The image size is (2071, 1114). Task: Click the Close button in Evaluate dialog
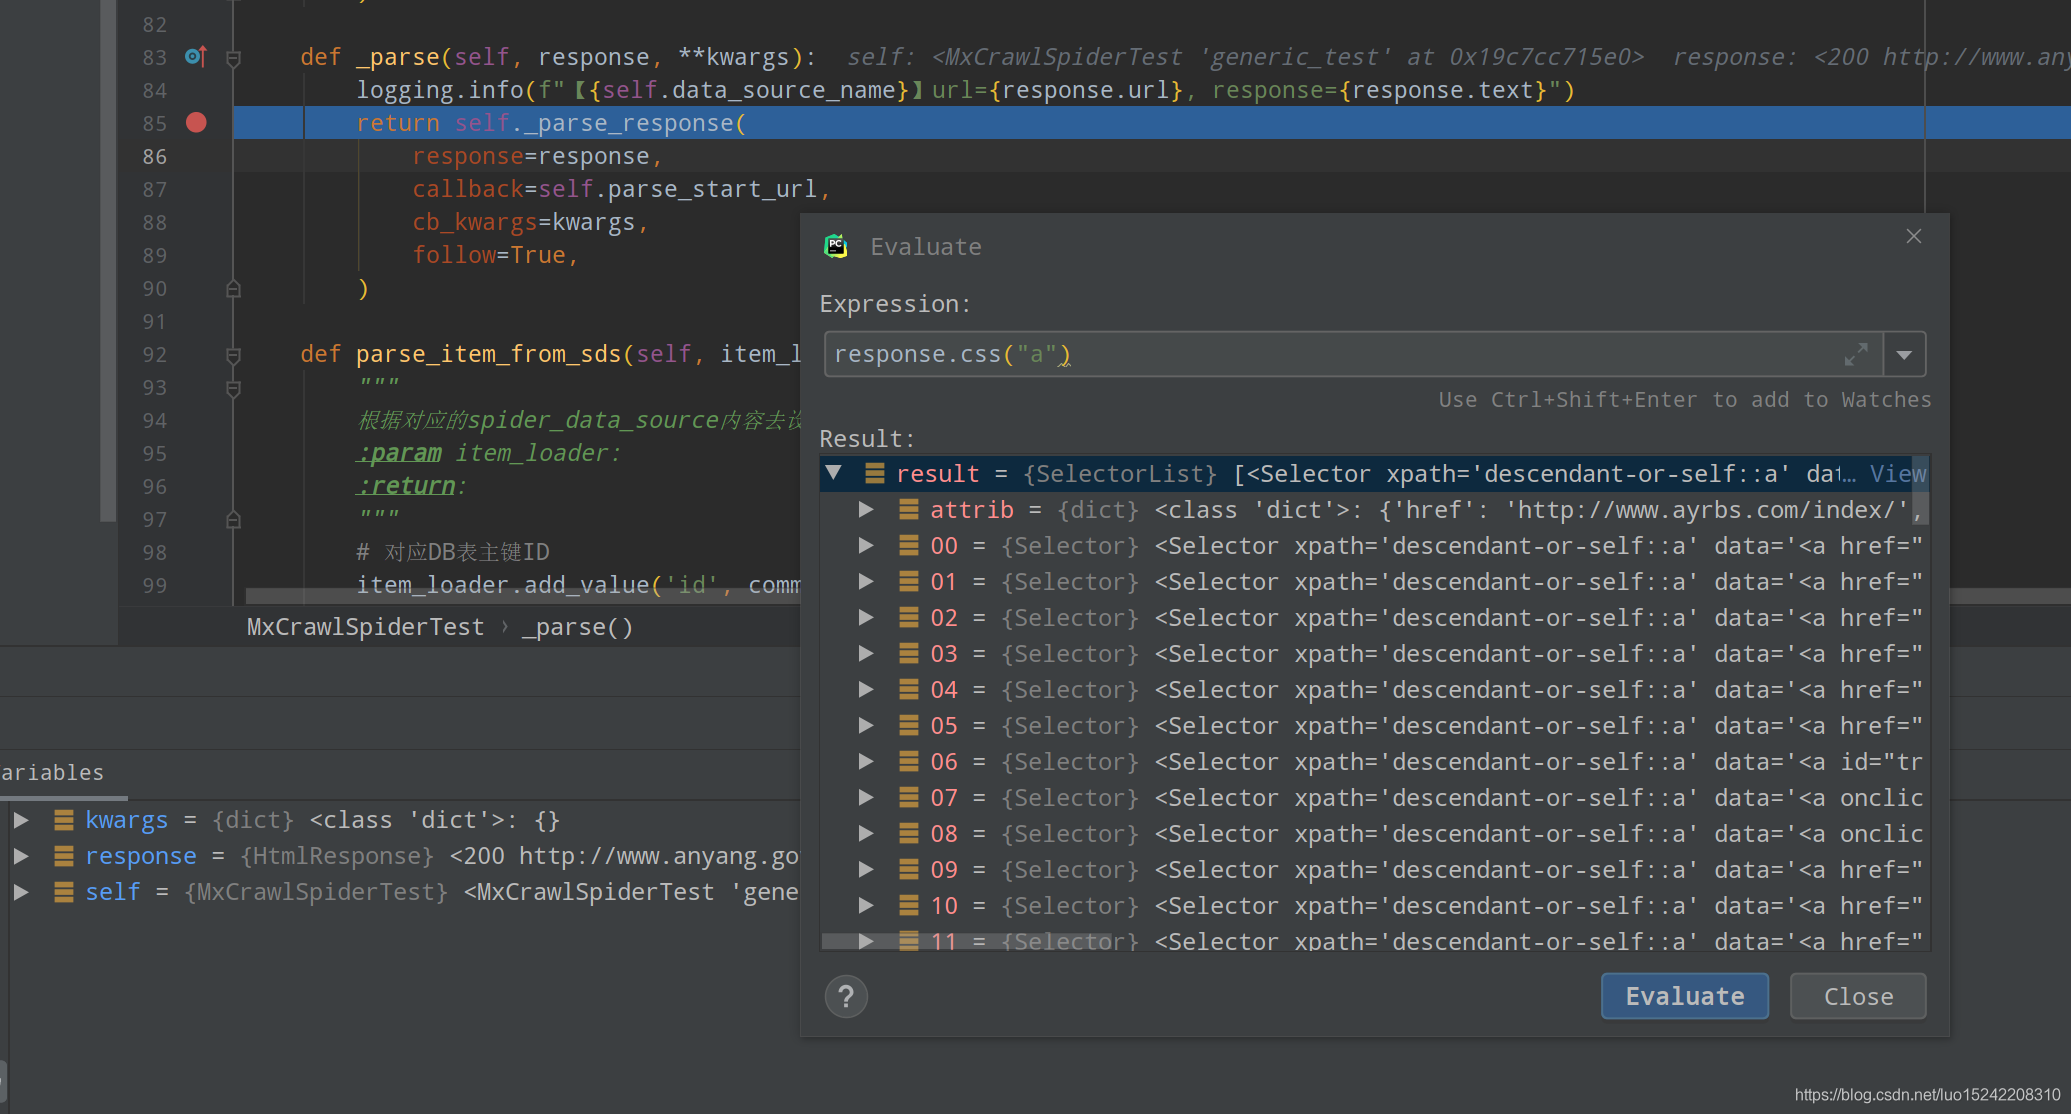(1858, 996)
